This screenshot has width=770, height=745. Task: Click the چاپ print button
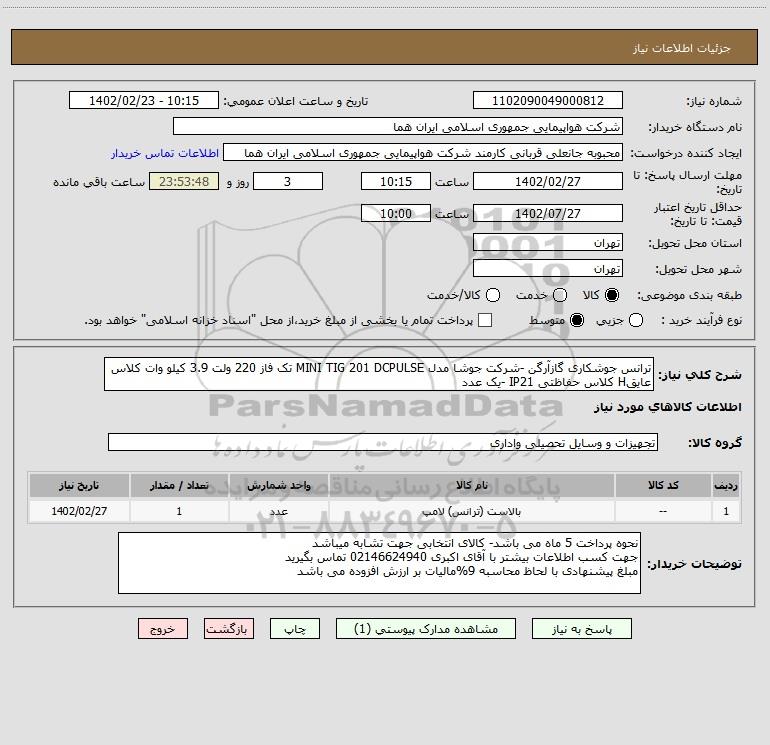295,629
